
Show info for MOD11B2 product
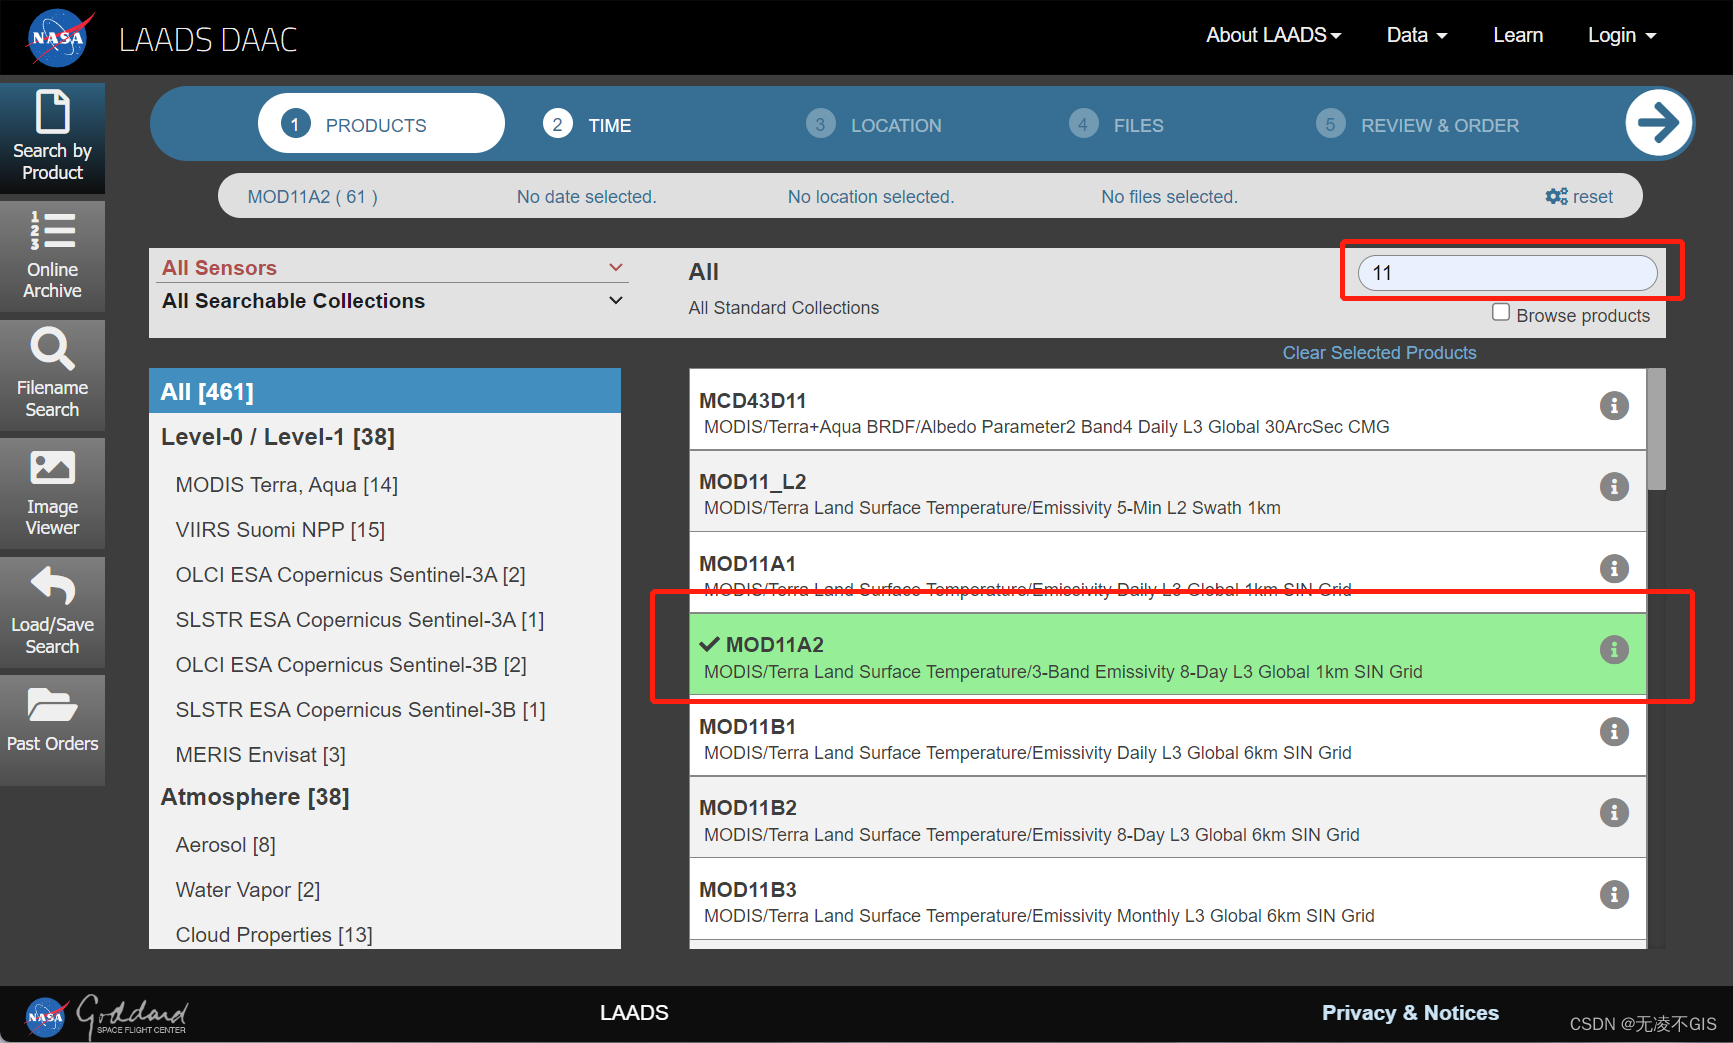[x=1614, y=813]
